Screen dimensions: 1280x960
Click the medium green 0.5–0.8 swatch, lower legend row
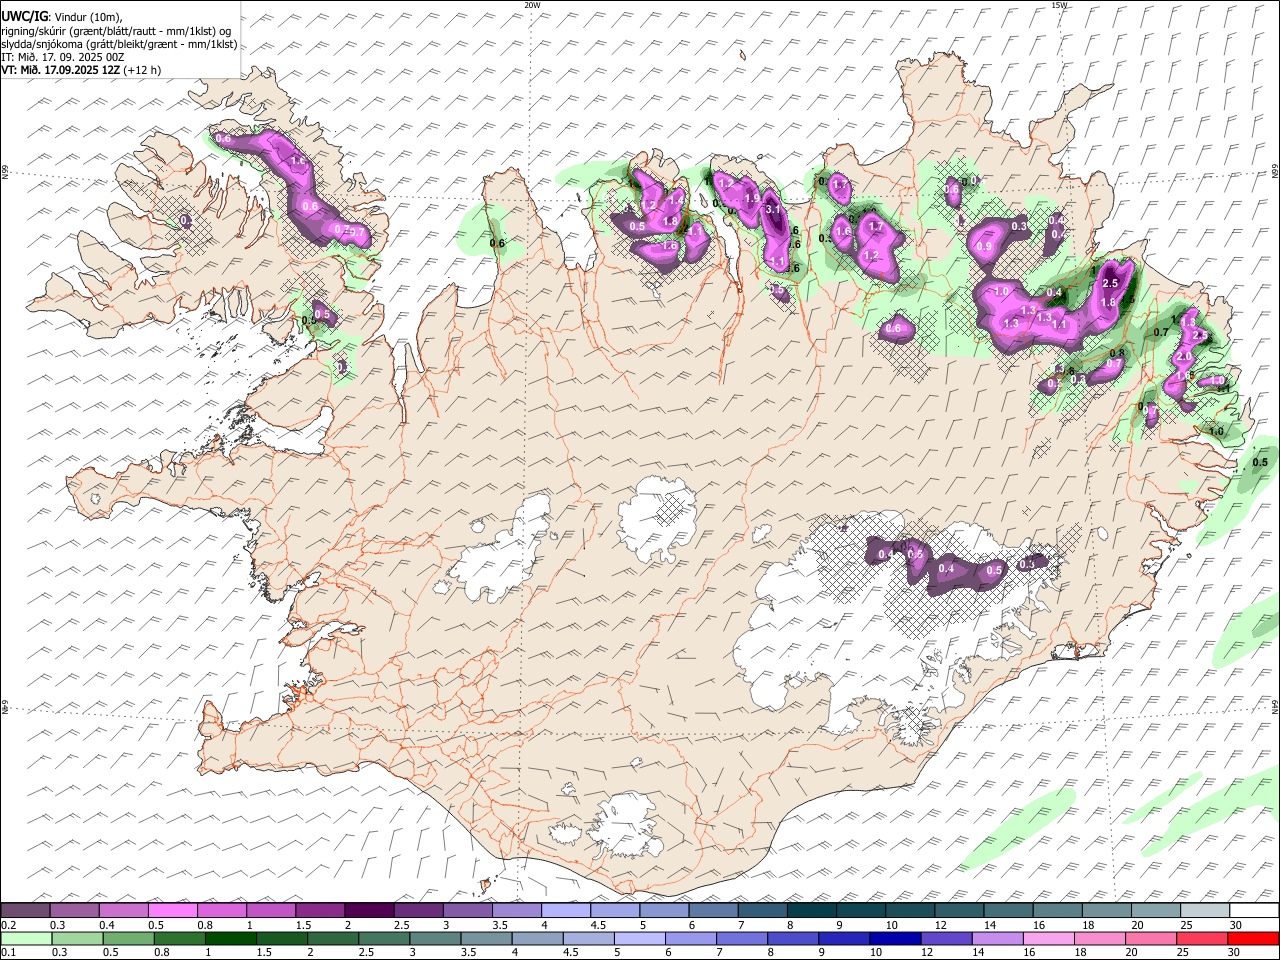click(128, 938)
